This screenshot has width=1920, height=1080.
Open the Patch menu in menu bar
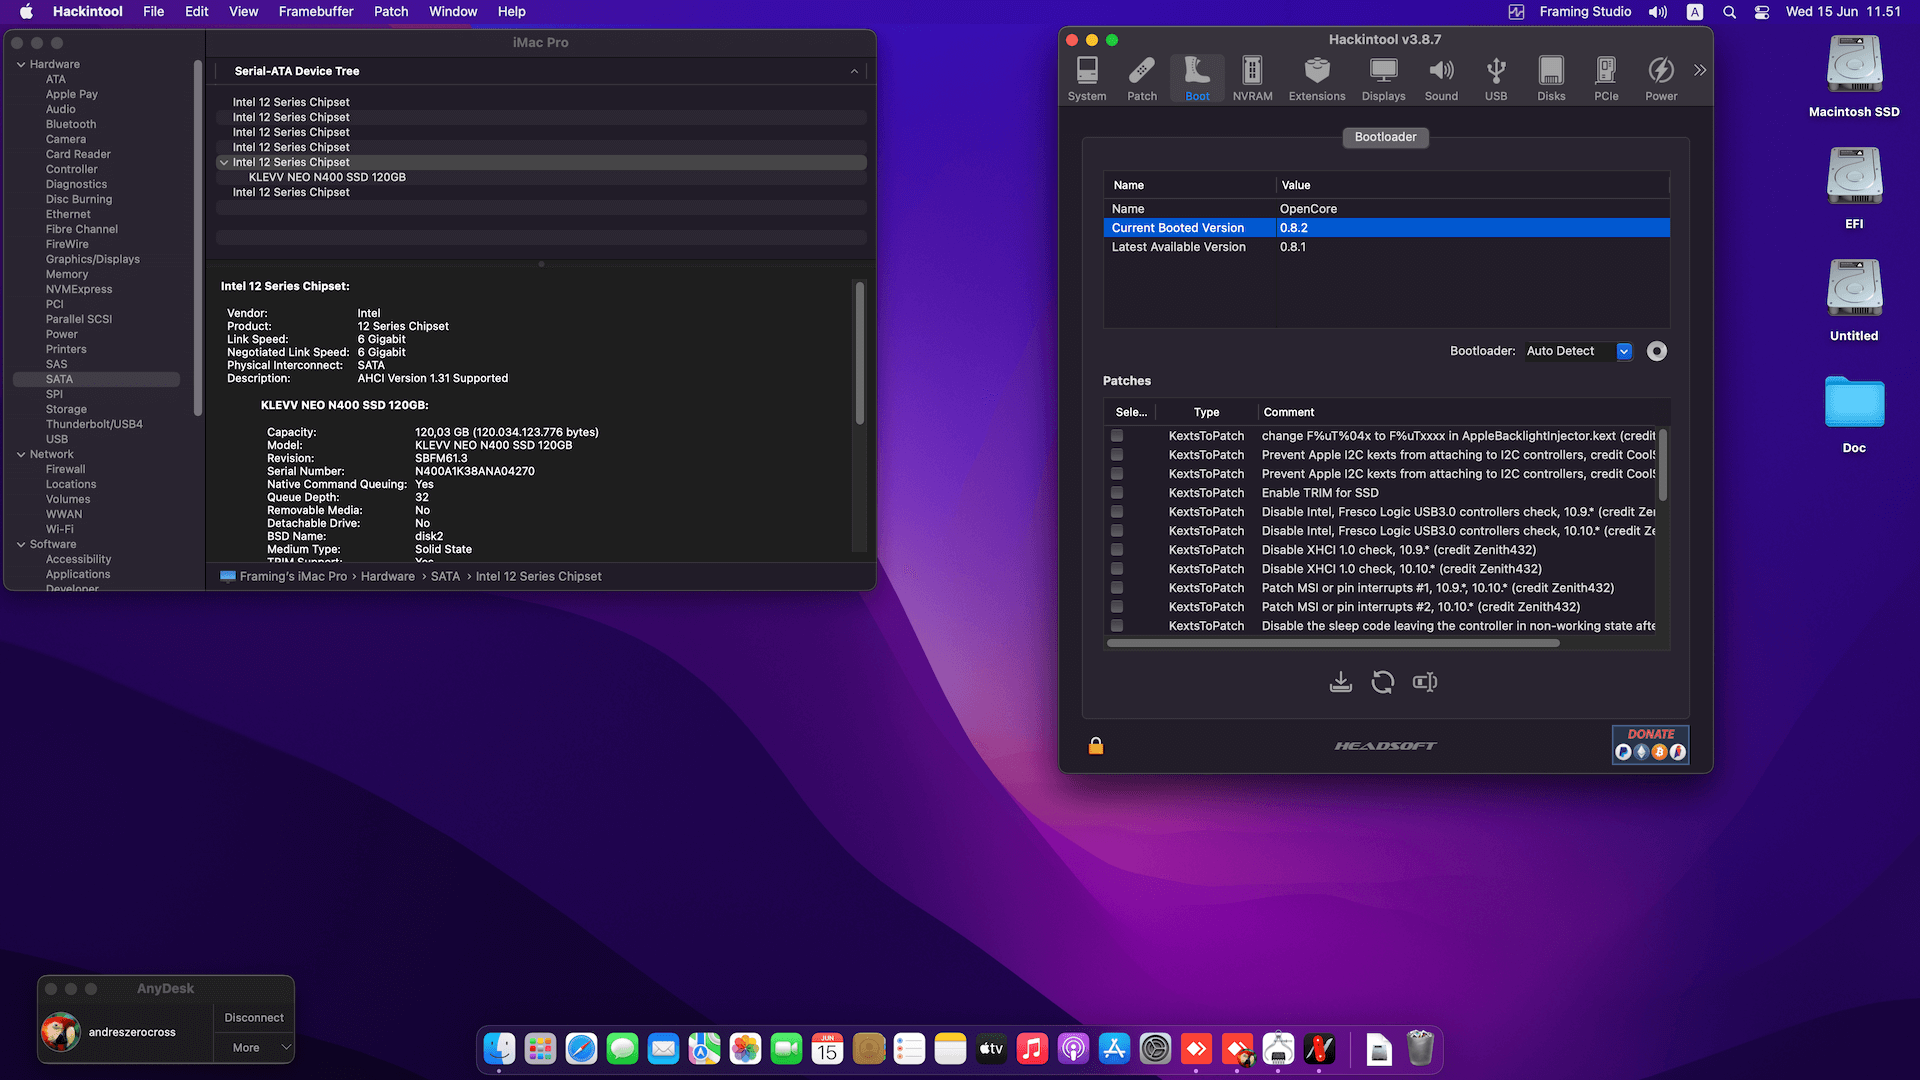point(391,11)
